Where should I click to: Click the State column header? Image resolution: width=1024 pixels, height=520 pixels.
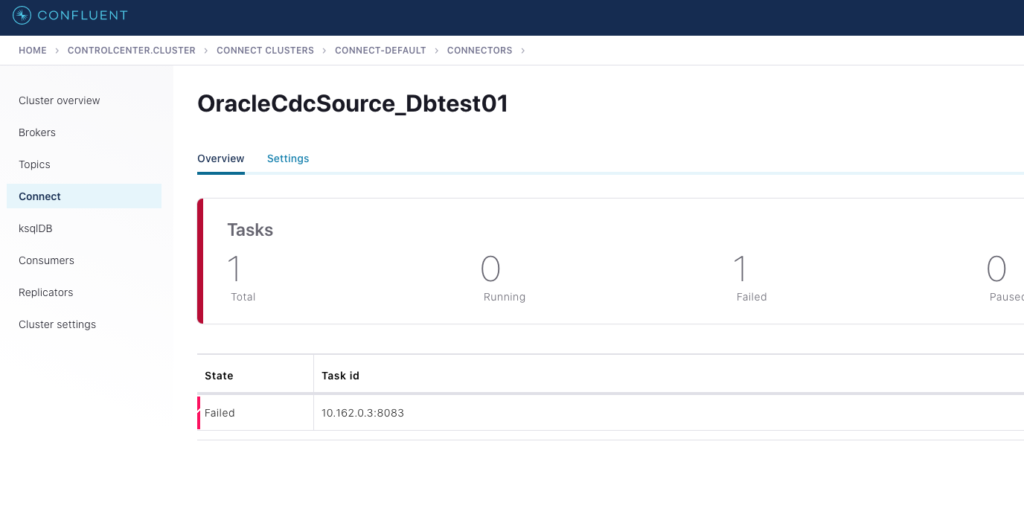(x=219, y=376)
